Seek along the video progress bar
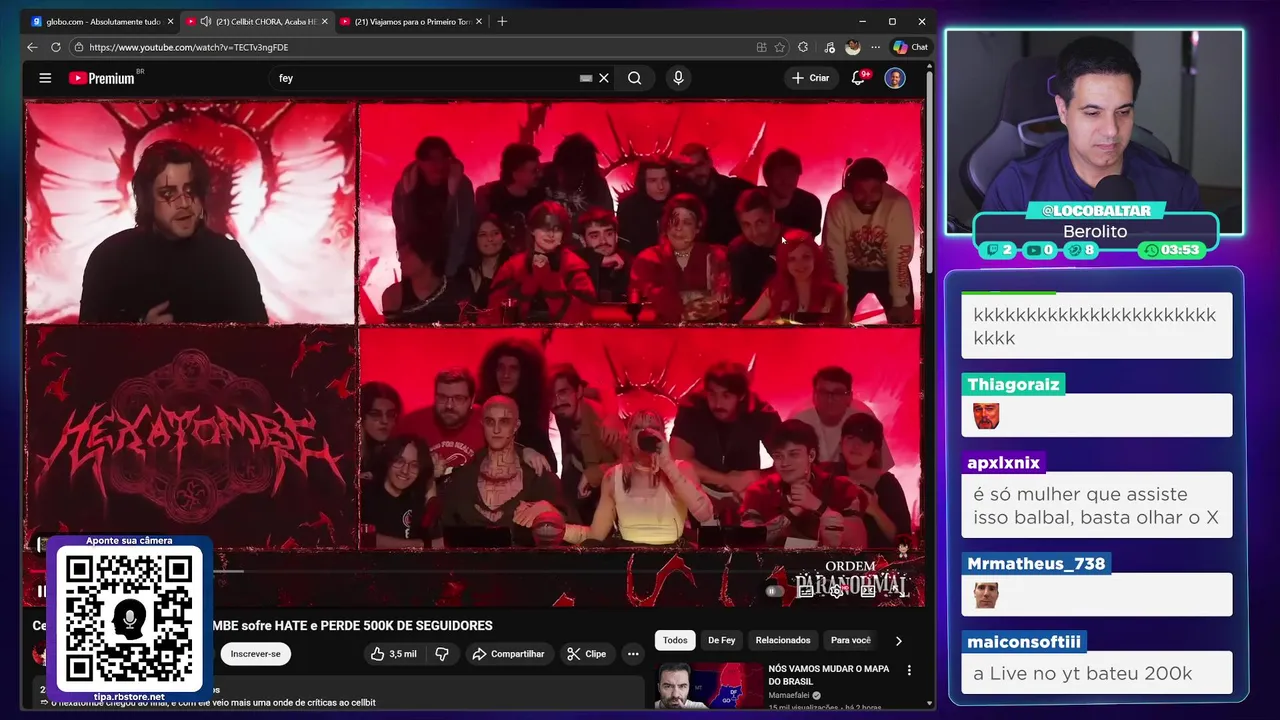 475,571
